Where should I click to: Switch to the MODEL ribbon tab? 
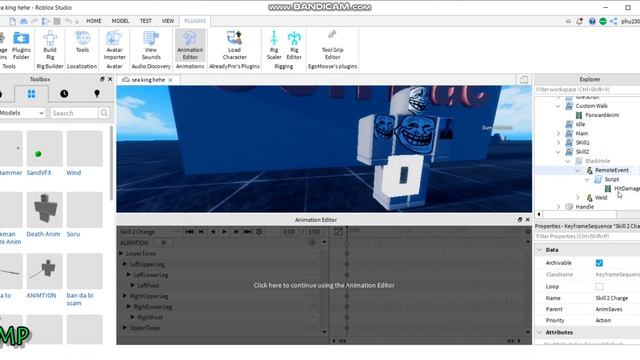click(120, 21)
